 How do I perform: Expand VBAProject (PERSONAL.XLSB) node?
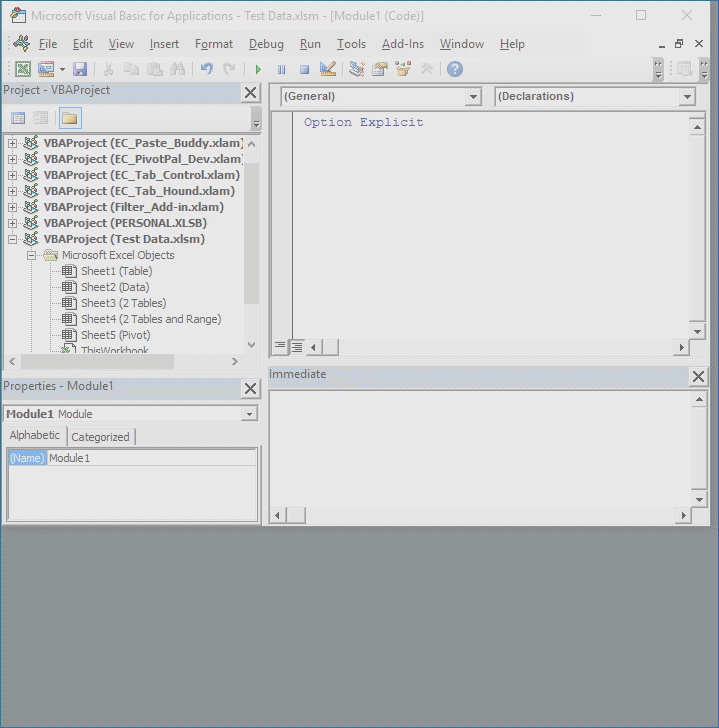coord(13,223)
